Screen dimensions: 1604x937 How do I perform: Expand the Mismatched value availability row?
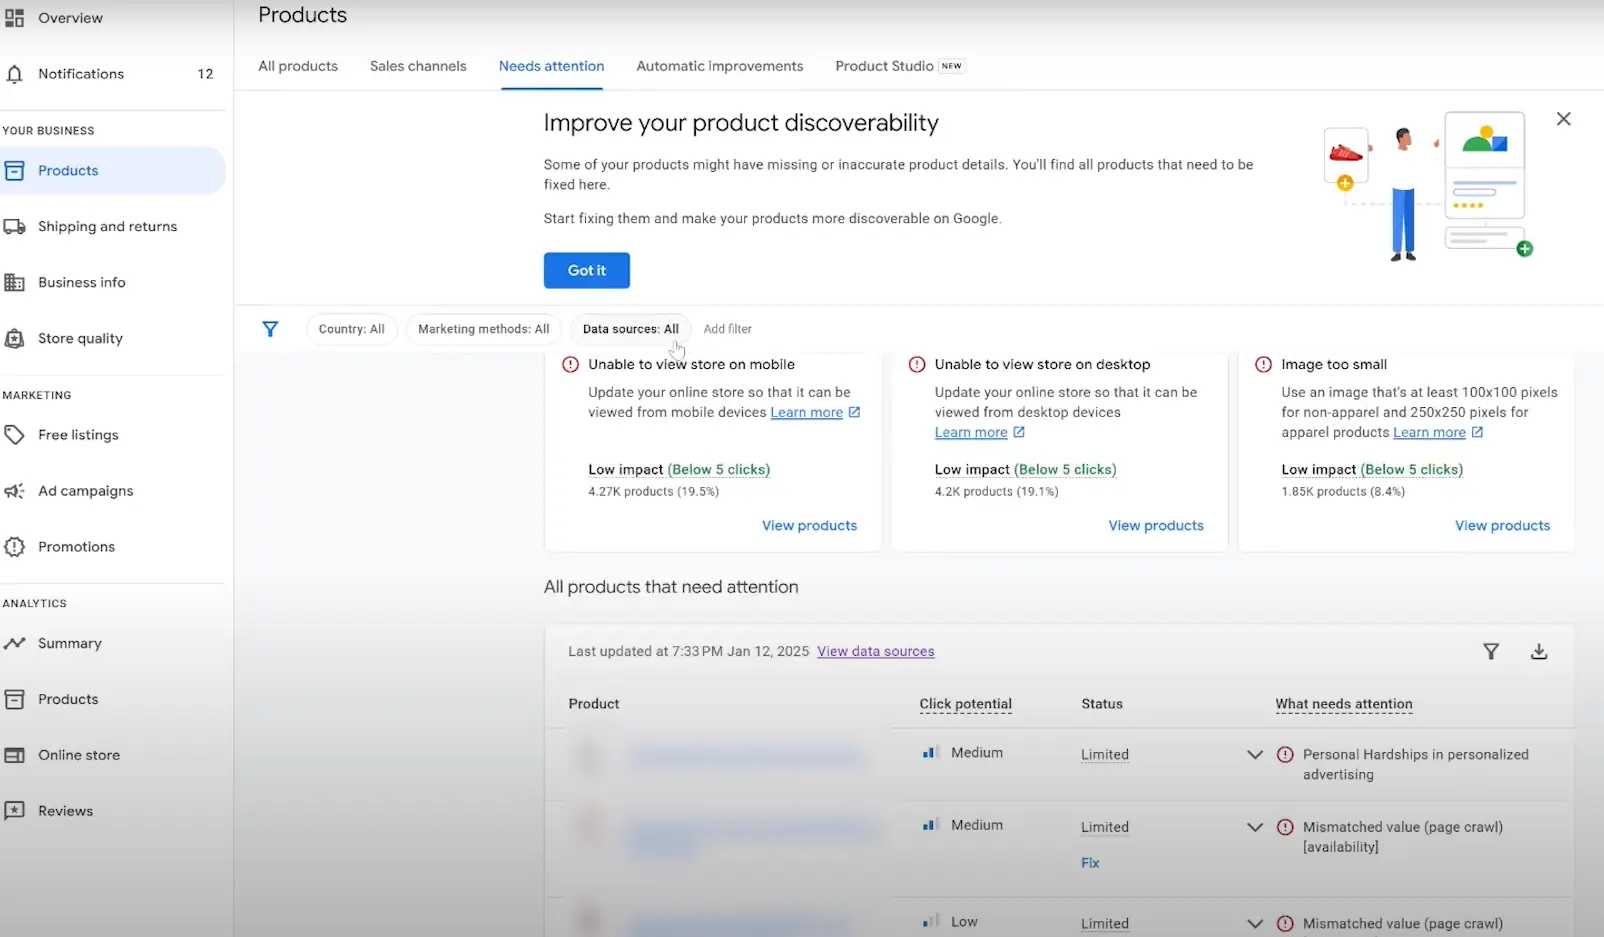1255,827
